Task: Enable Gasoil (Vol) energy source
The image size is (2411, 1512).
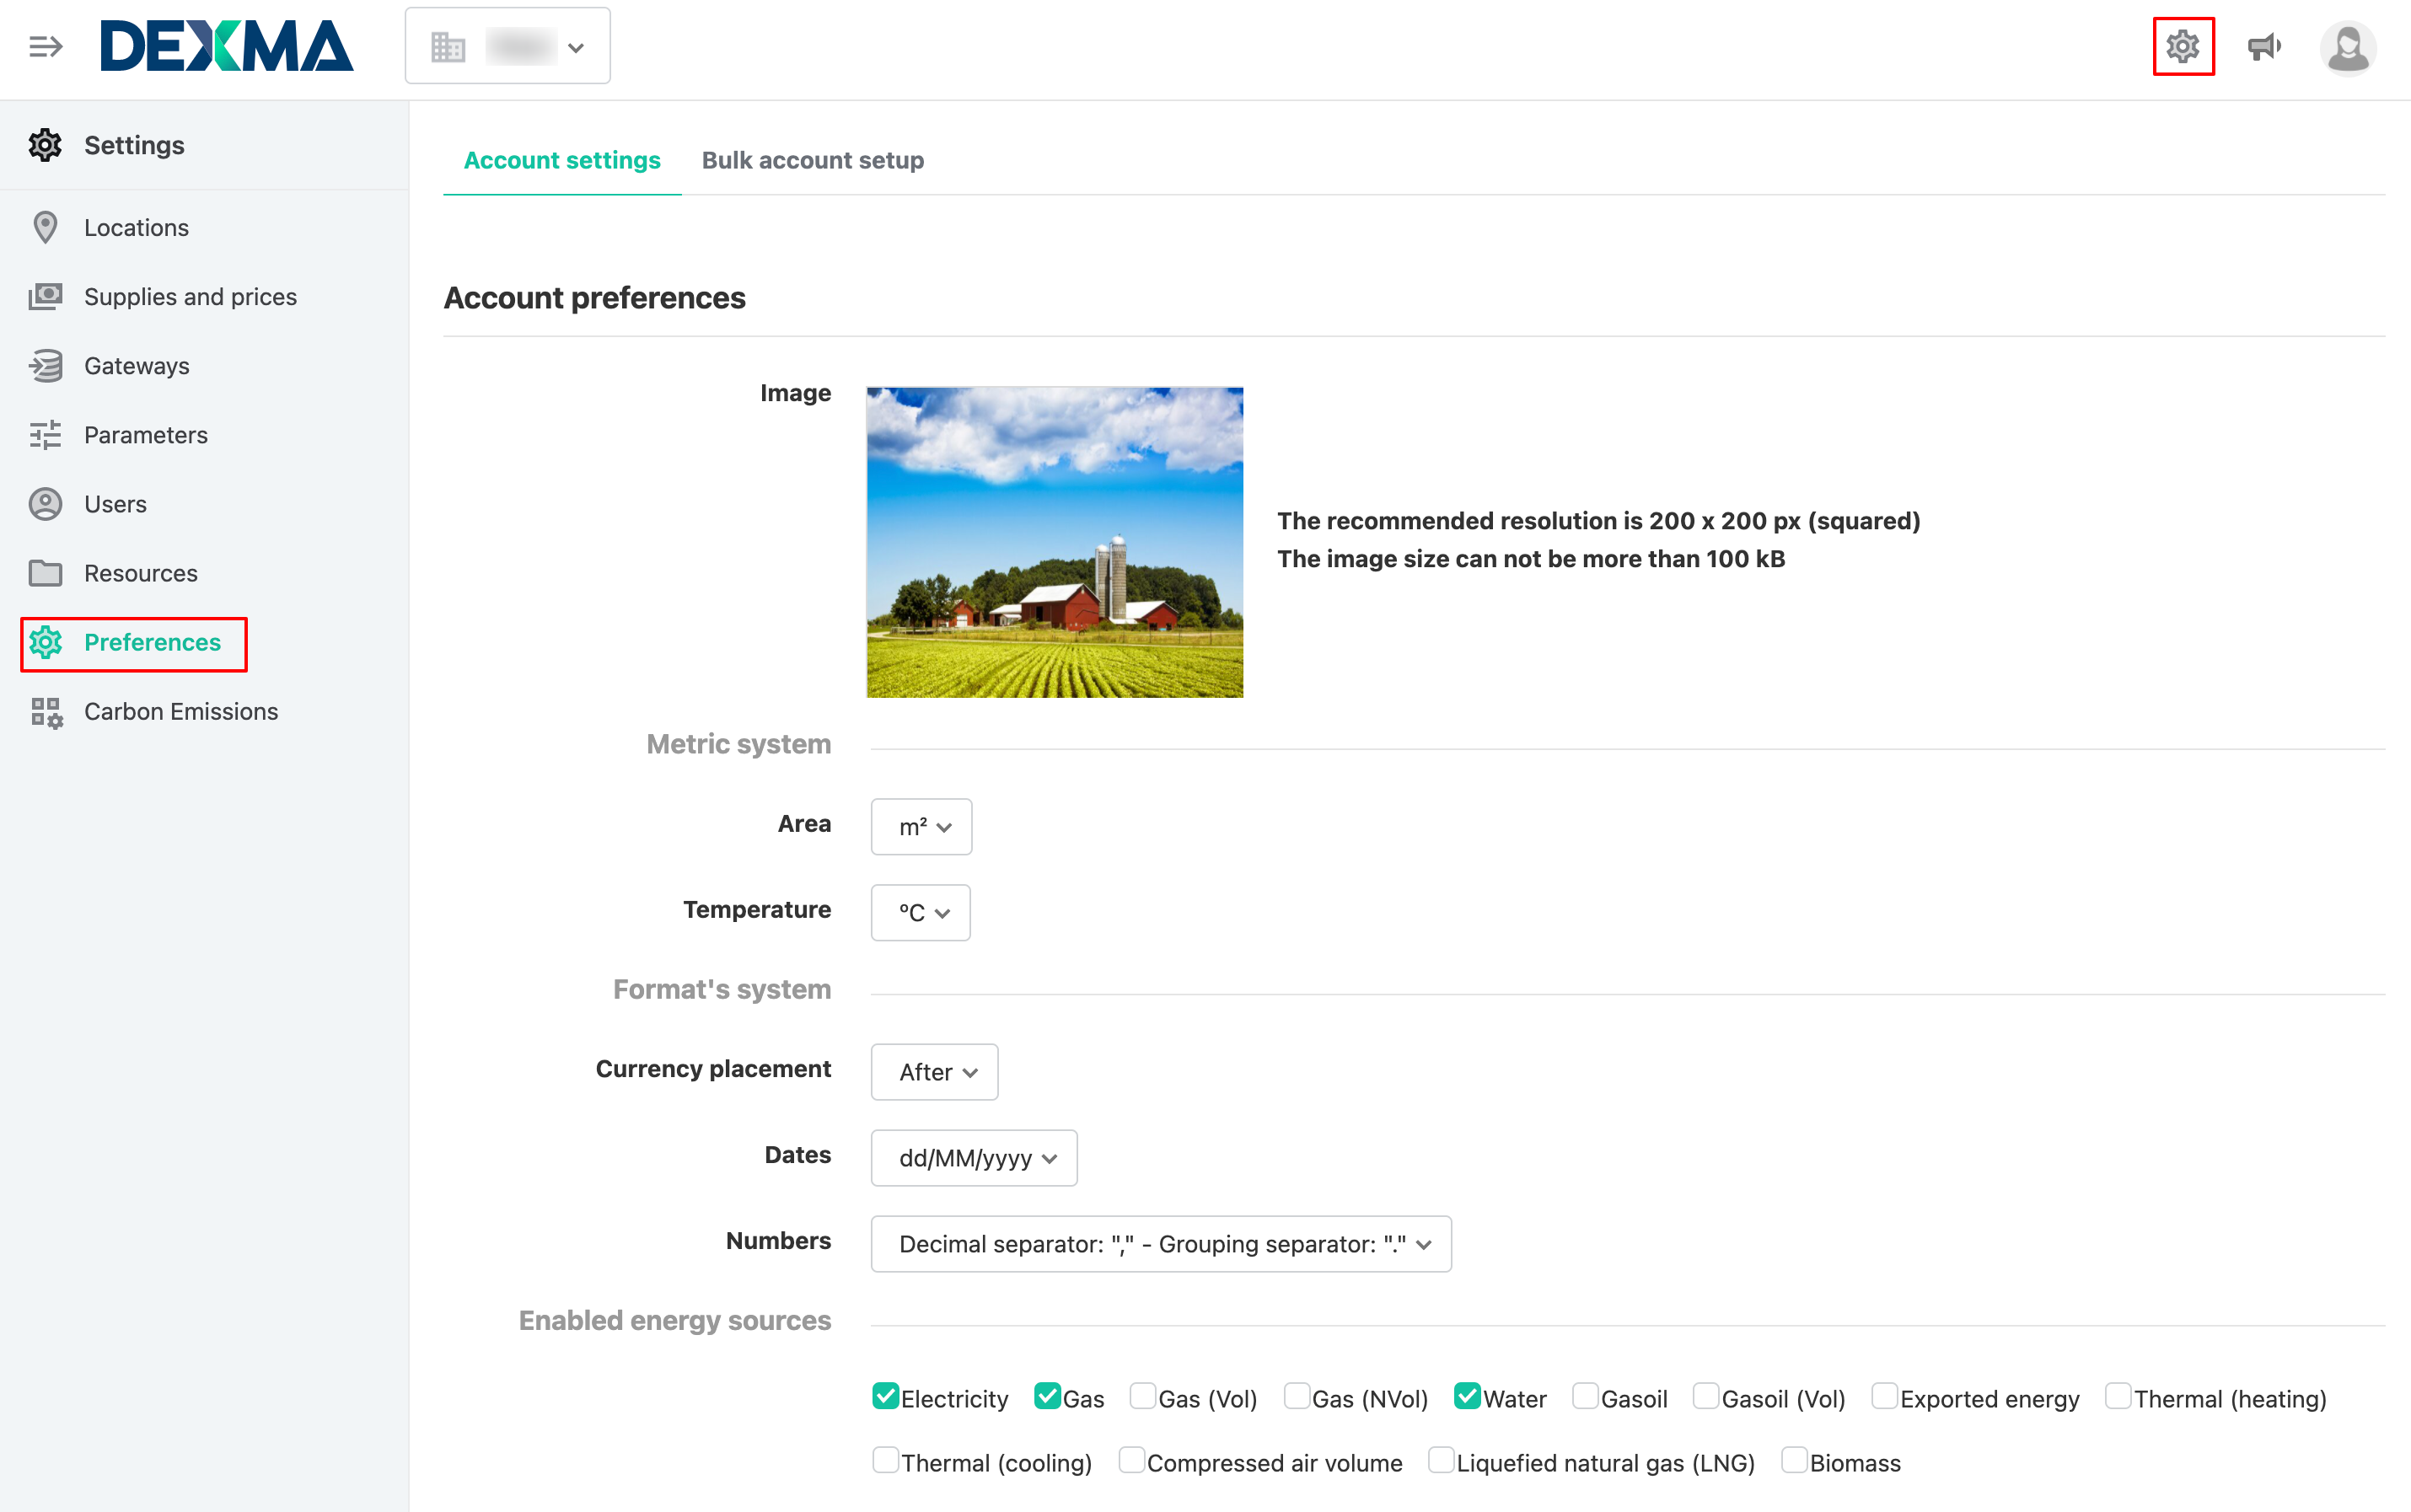Action: point(1706,1396)
